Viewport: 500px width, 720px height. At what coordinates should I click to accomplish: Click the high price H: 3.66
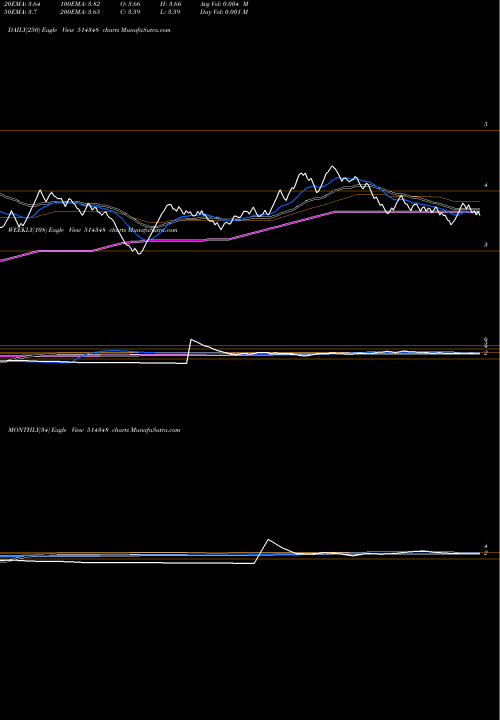tap(172, 4)
